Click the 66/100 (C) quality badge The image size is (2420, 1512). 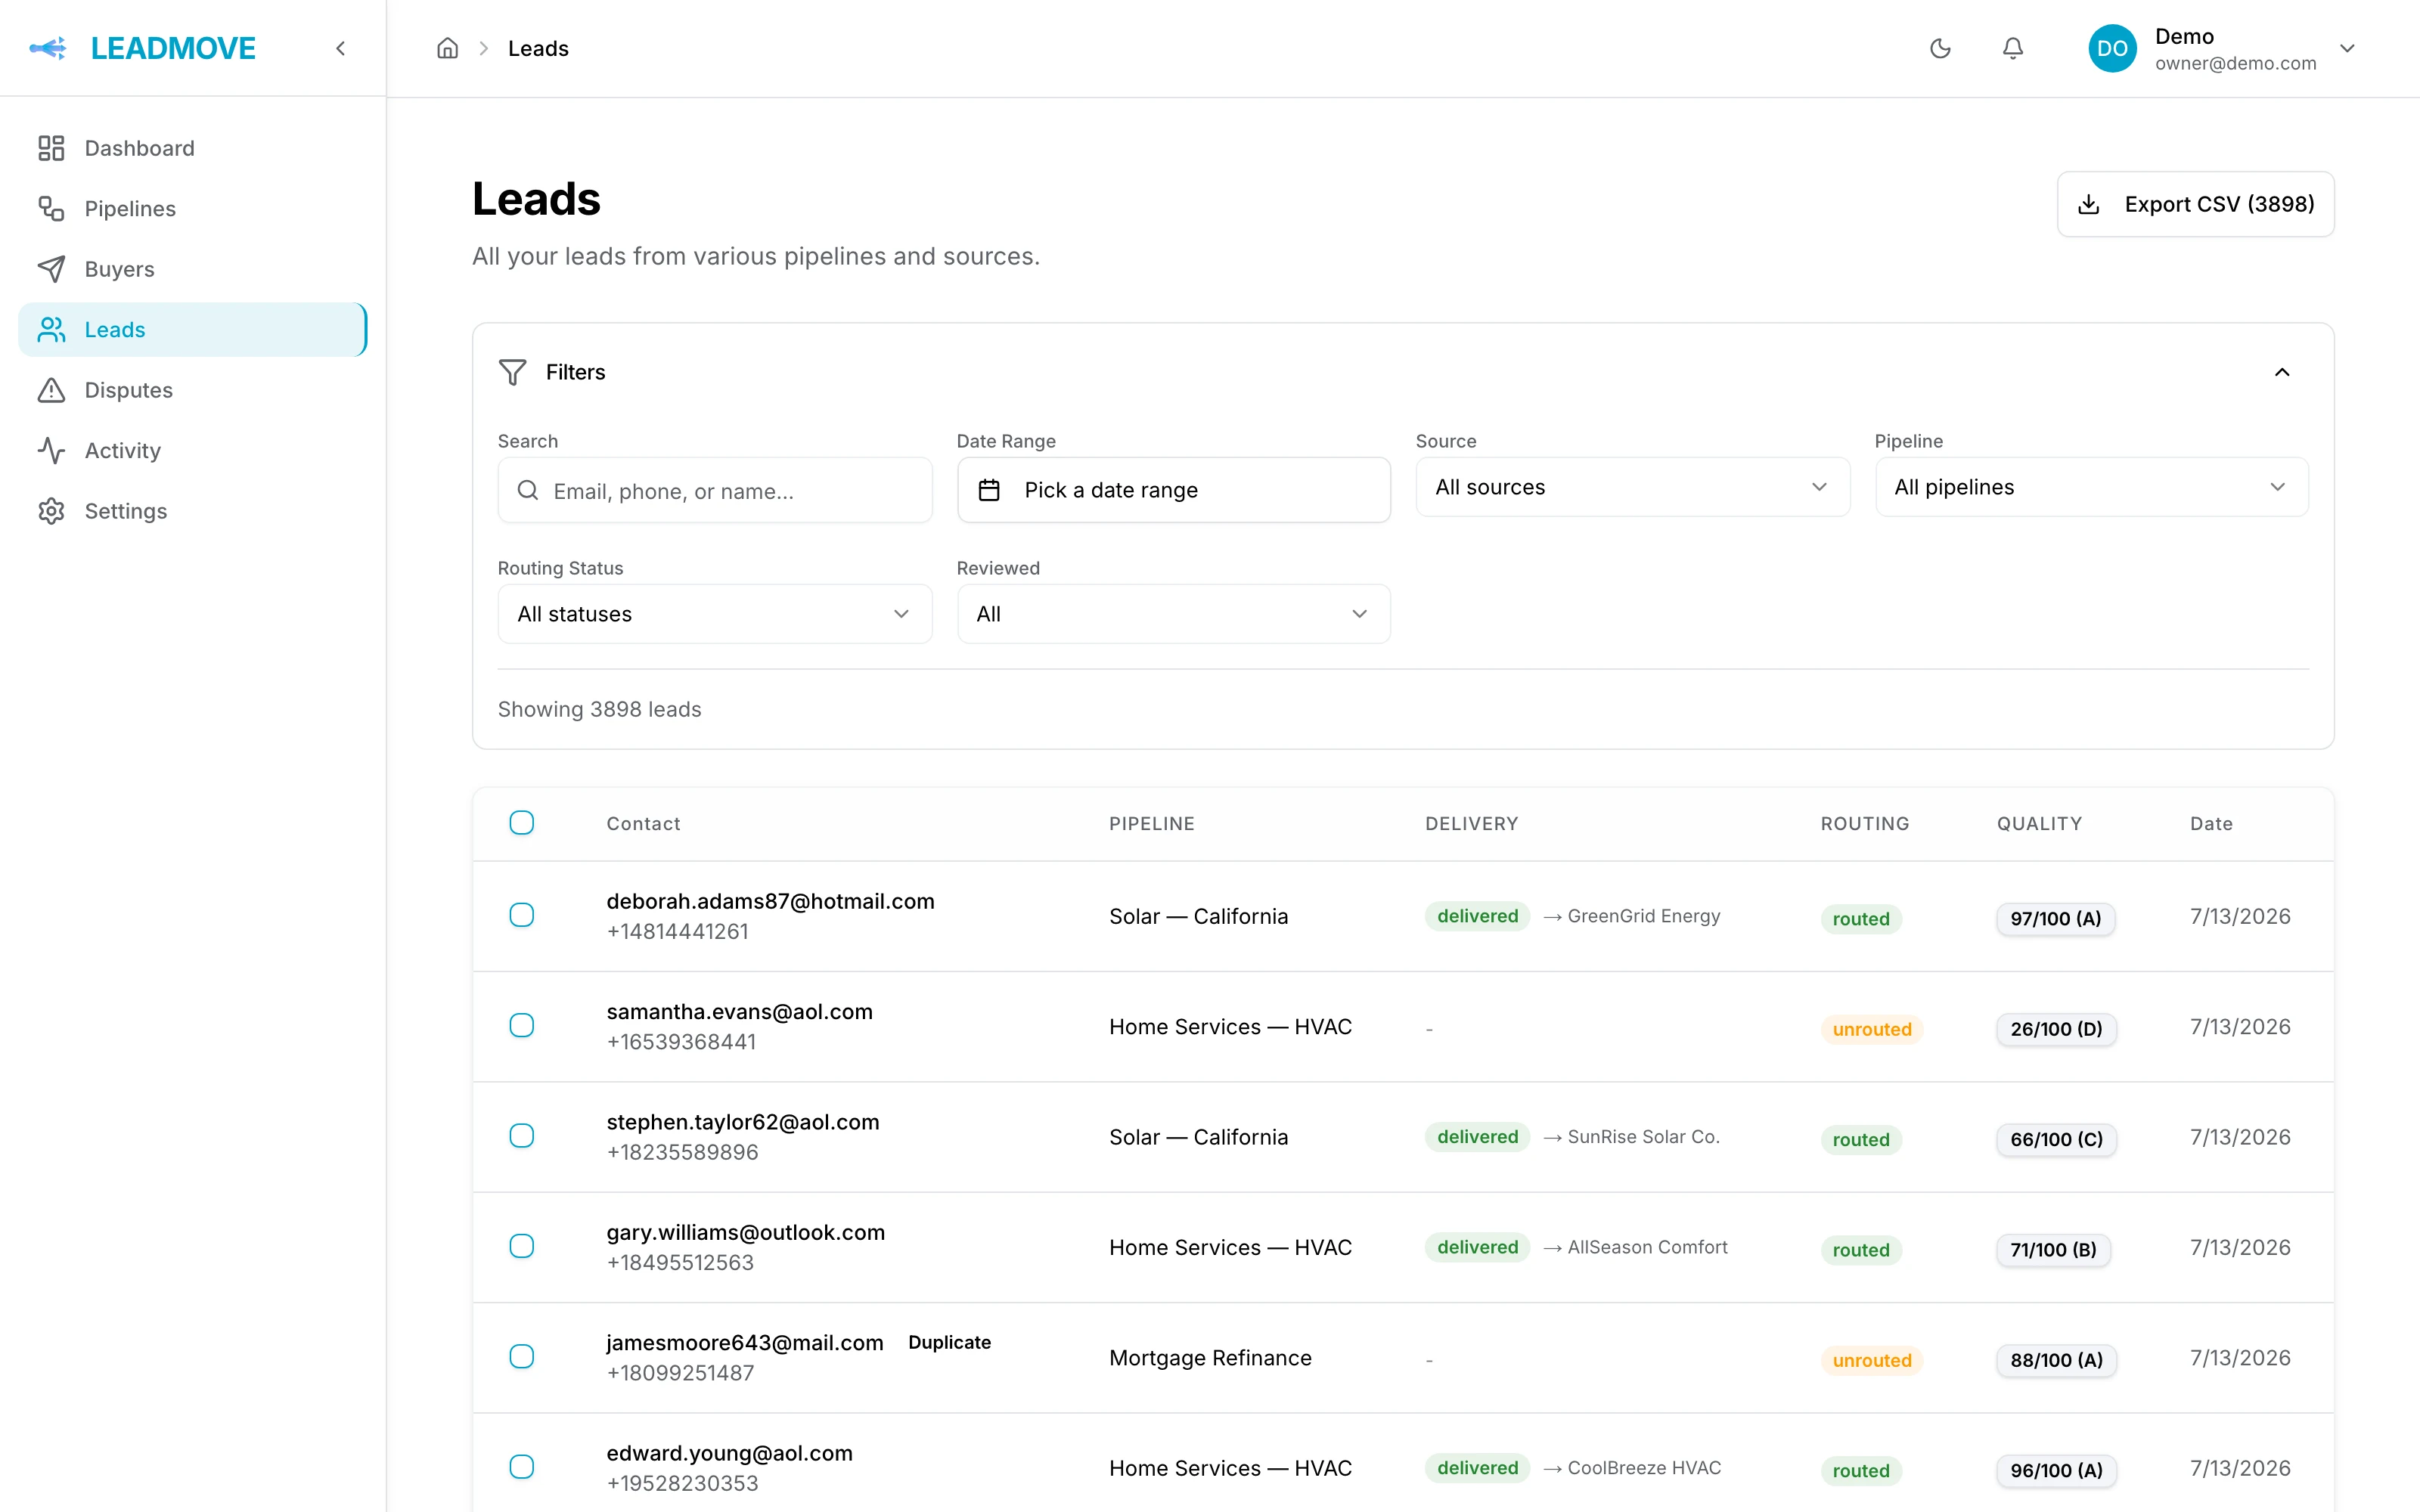click(x=2056, y=1140)
